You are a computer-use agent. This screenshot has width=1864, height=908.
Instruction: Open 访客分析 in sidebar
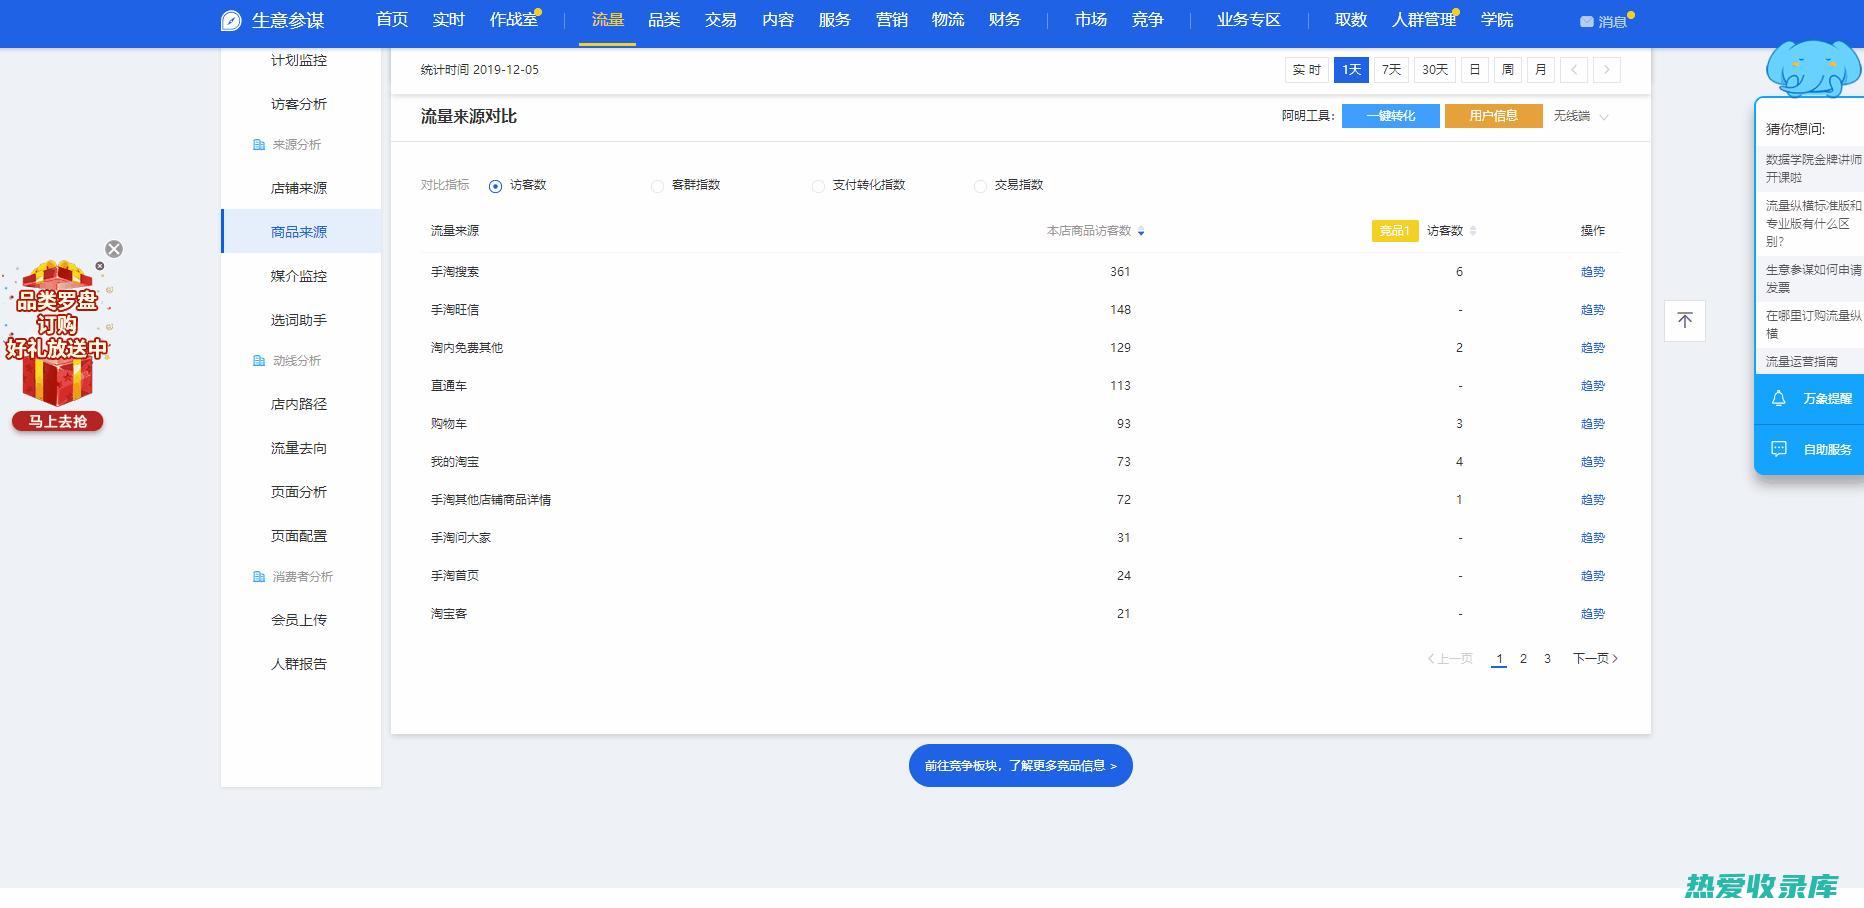[299, 104]
